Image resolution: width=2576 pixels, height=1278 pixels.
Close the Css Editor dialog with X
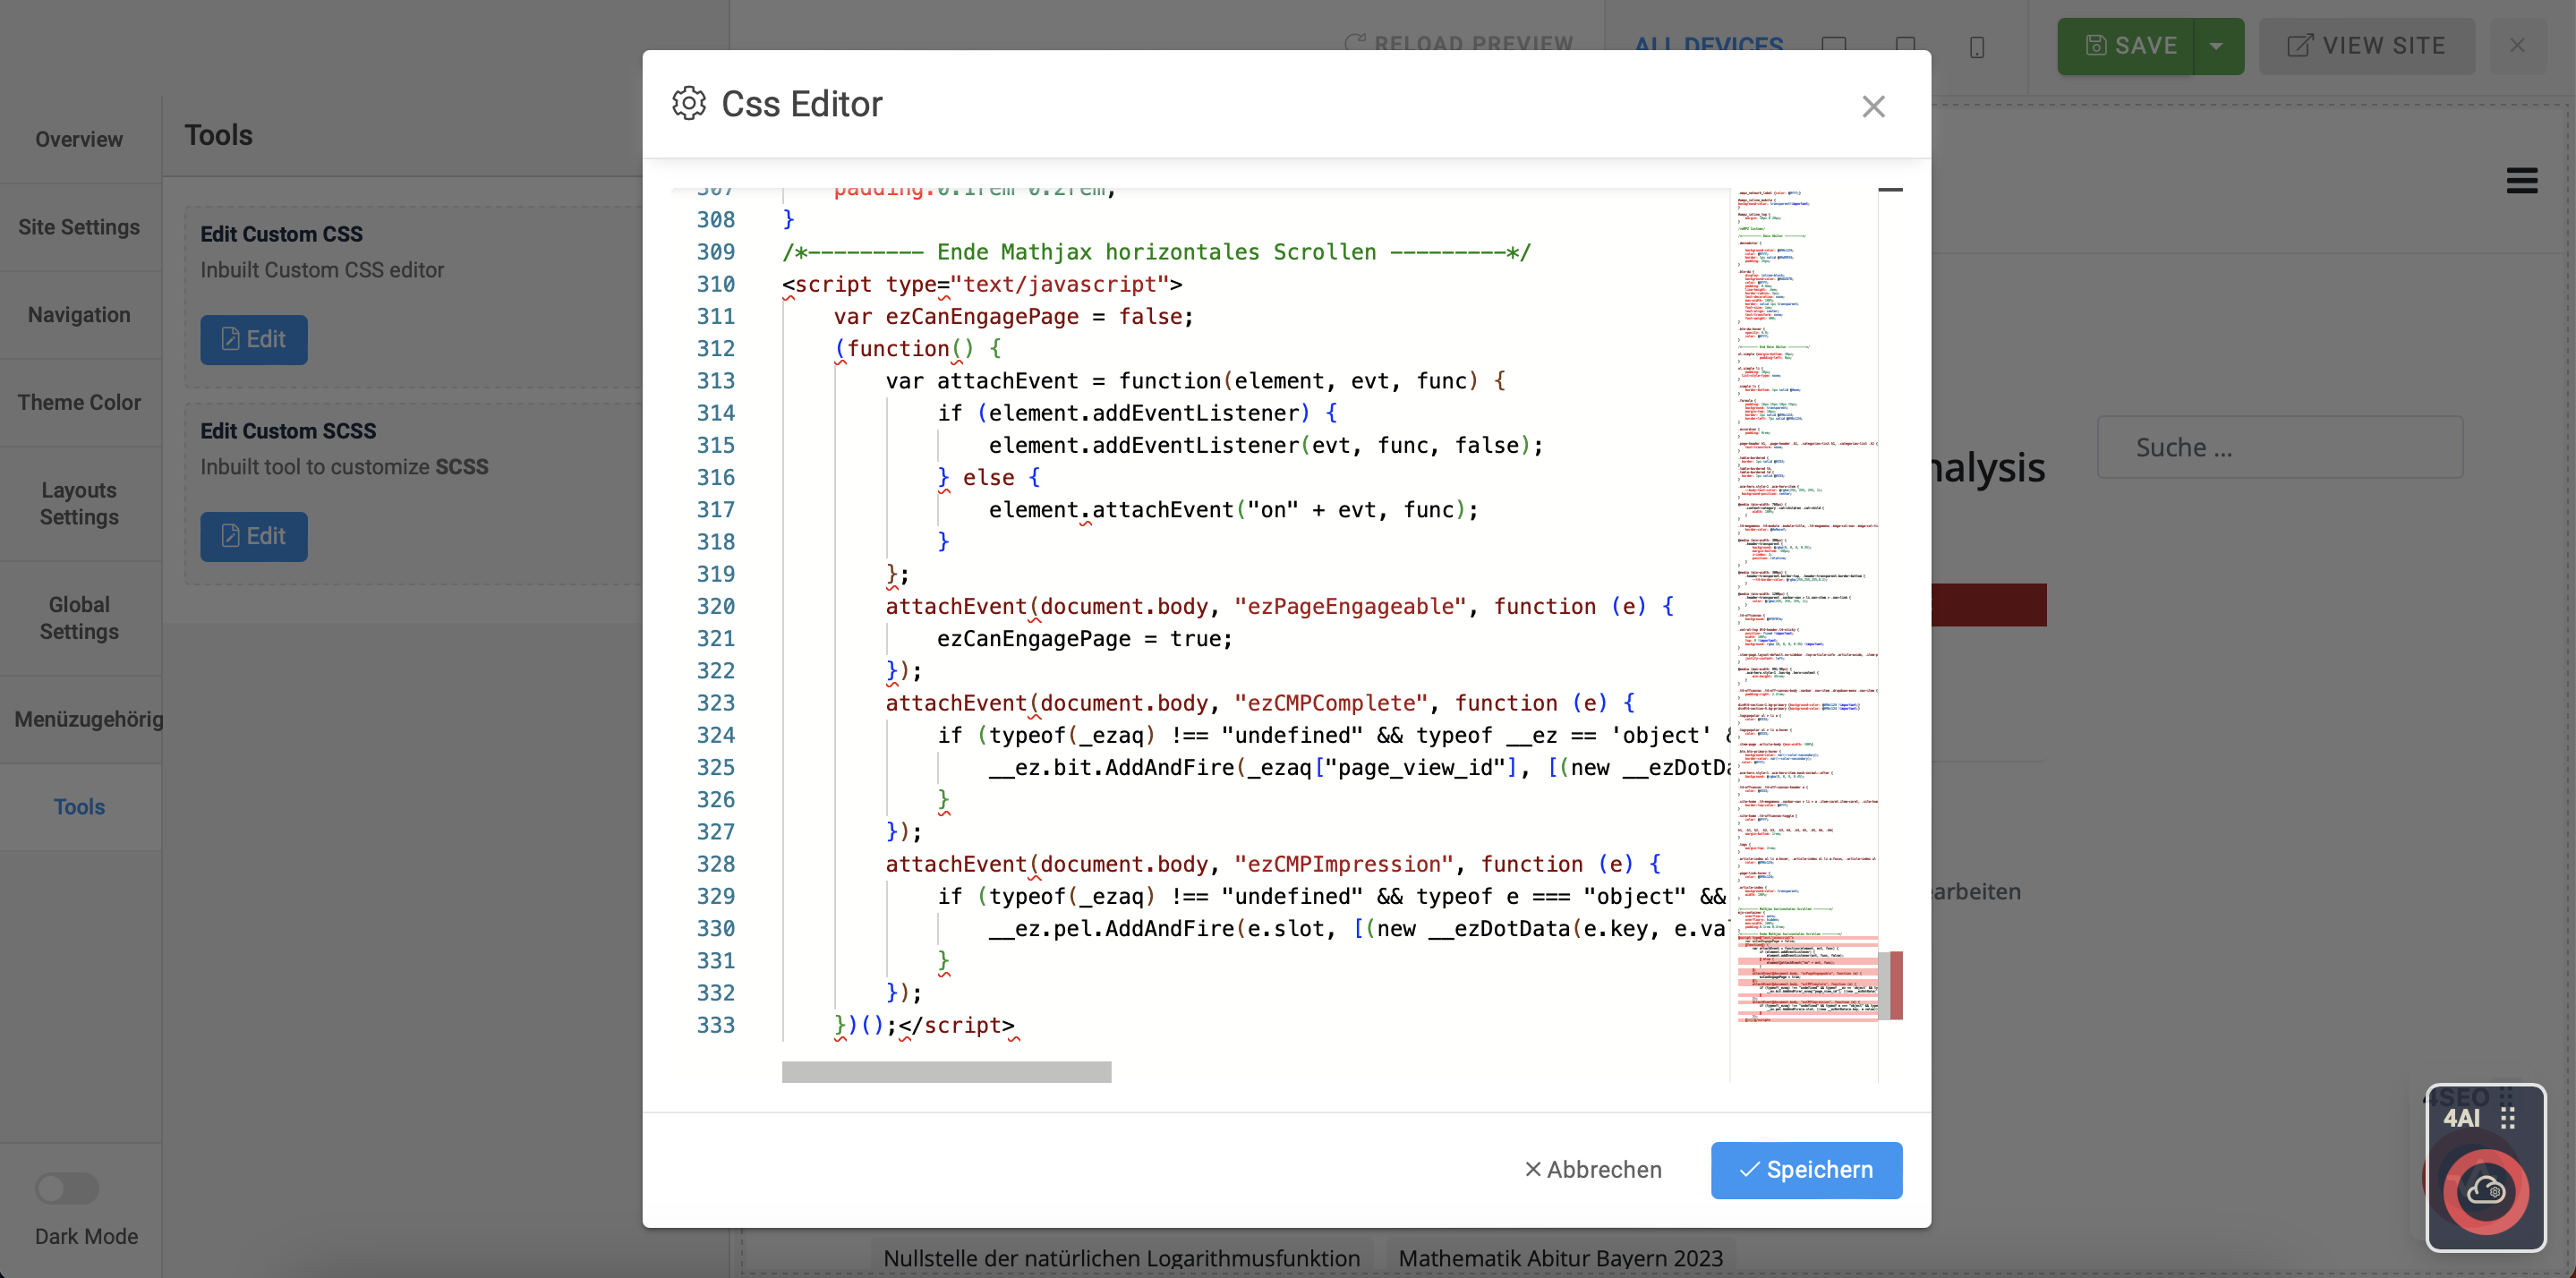tap(1873, 106)
